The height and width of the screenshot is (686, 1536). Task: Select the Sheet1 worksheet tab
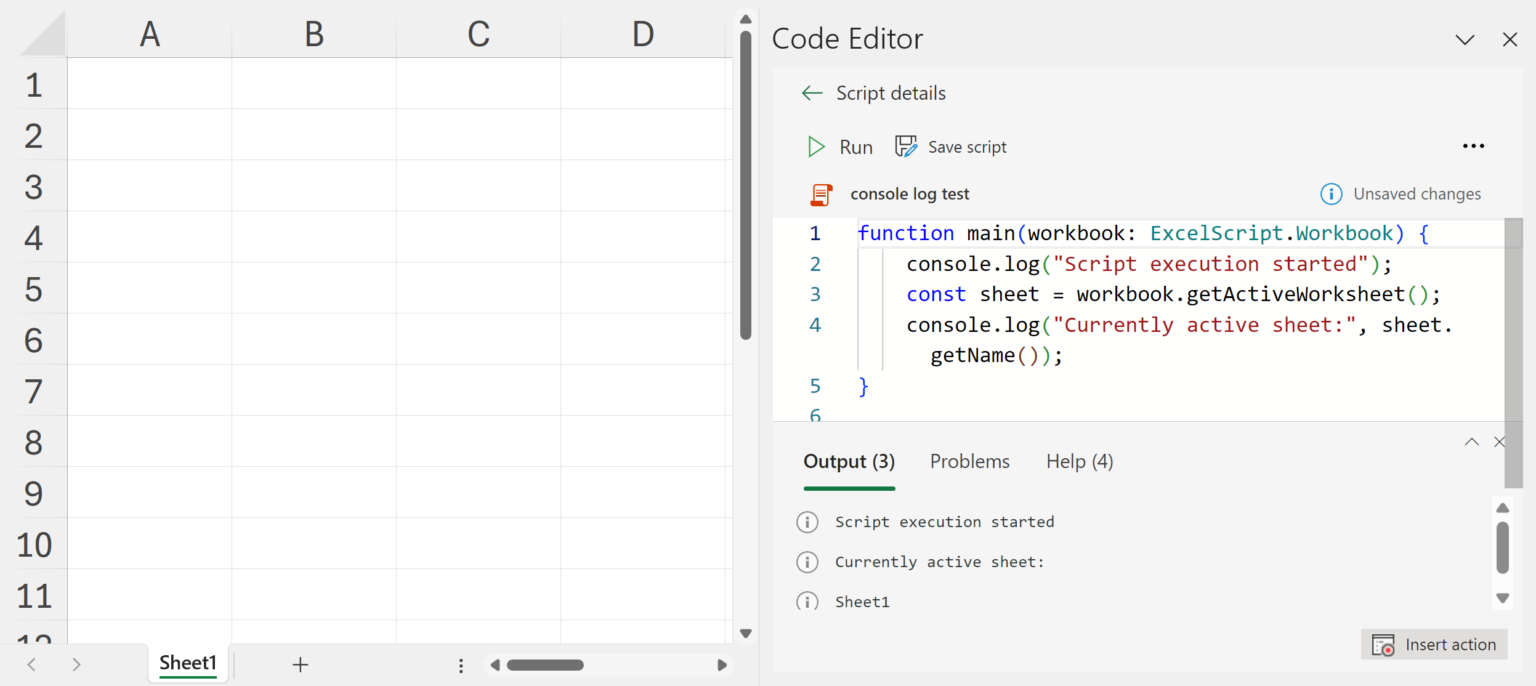188,663
